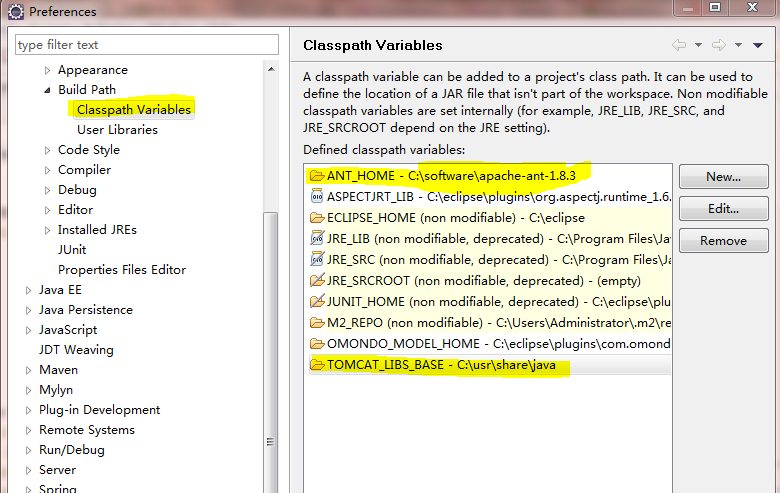Select the TOMCAT_LIBS_BASE variable row
Viewport: 780px width, 493px height.
pos(489,365)
